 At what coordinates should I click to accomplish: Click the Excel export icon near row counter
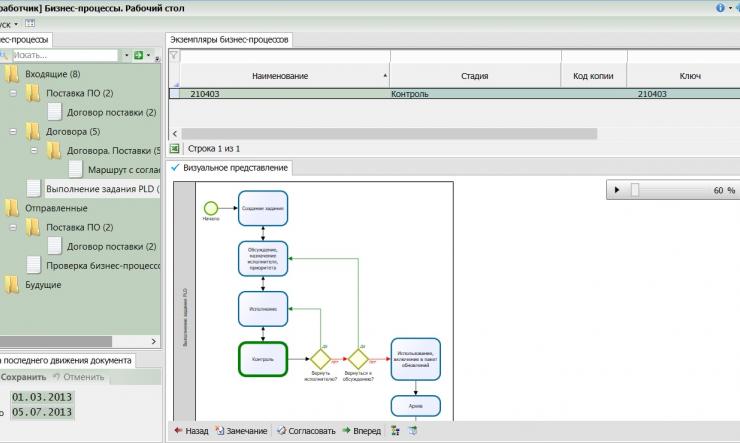pos(176,148)
